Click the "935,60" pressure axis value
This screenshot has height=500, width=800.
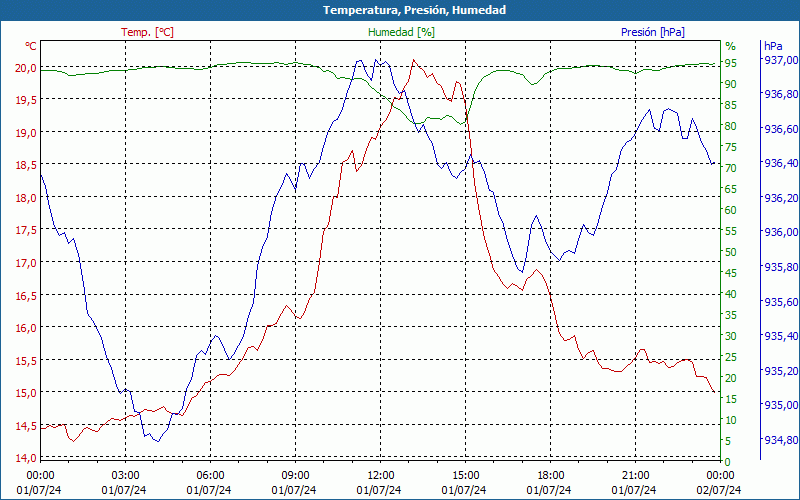coord(781,302)
